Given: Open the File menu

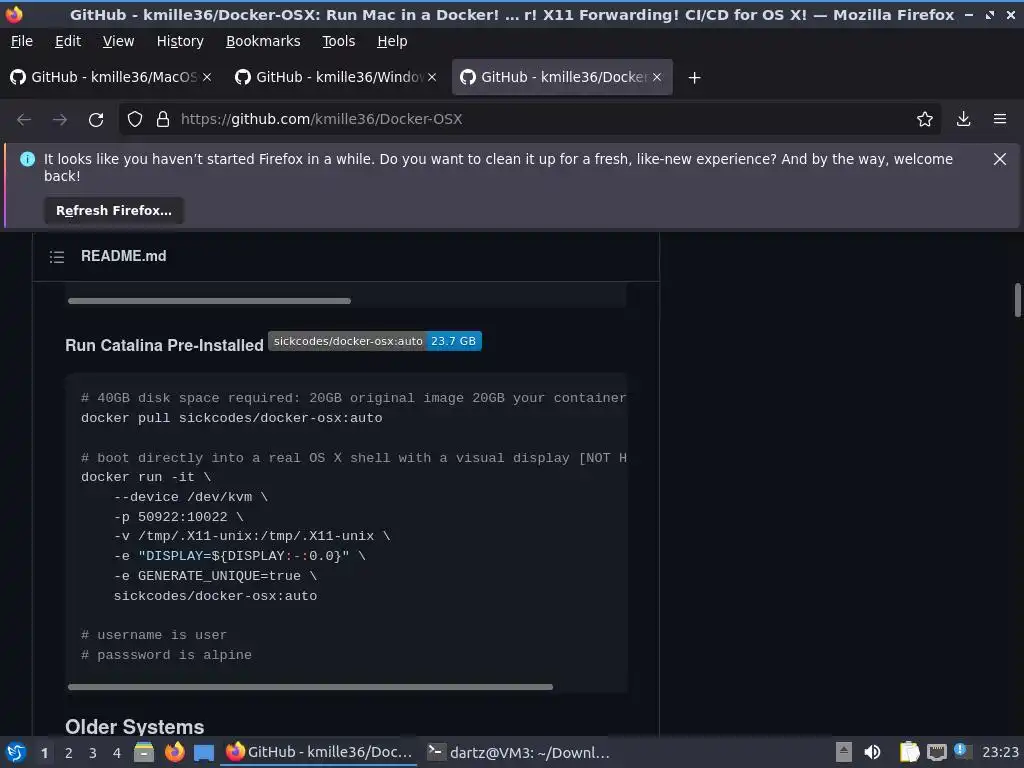Looking at the screenshot, I should 22,41.
